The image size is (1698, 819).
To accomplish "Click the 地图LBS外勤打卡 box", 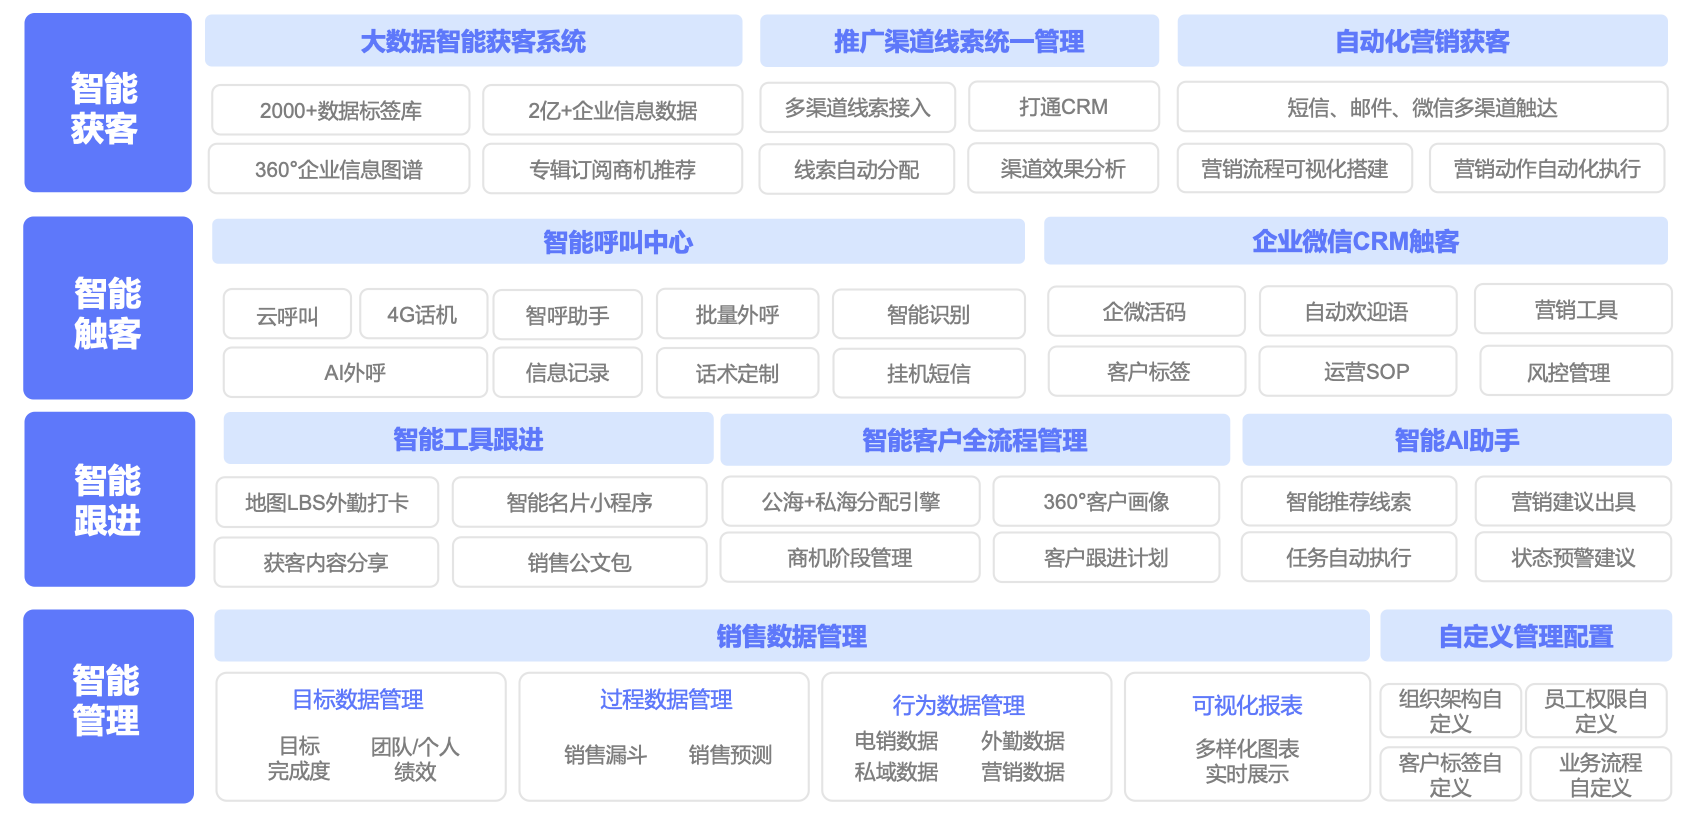I will (327, 502).
